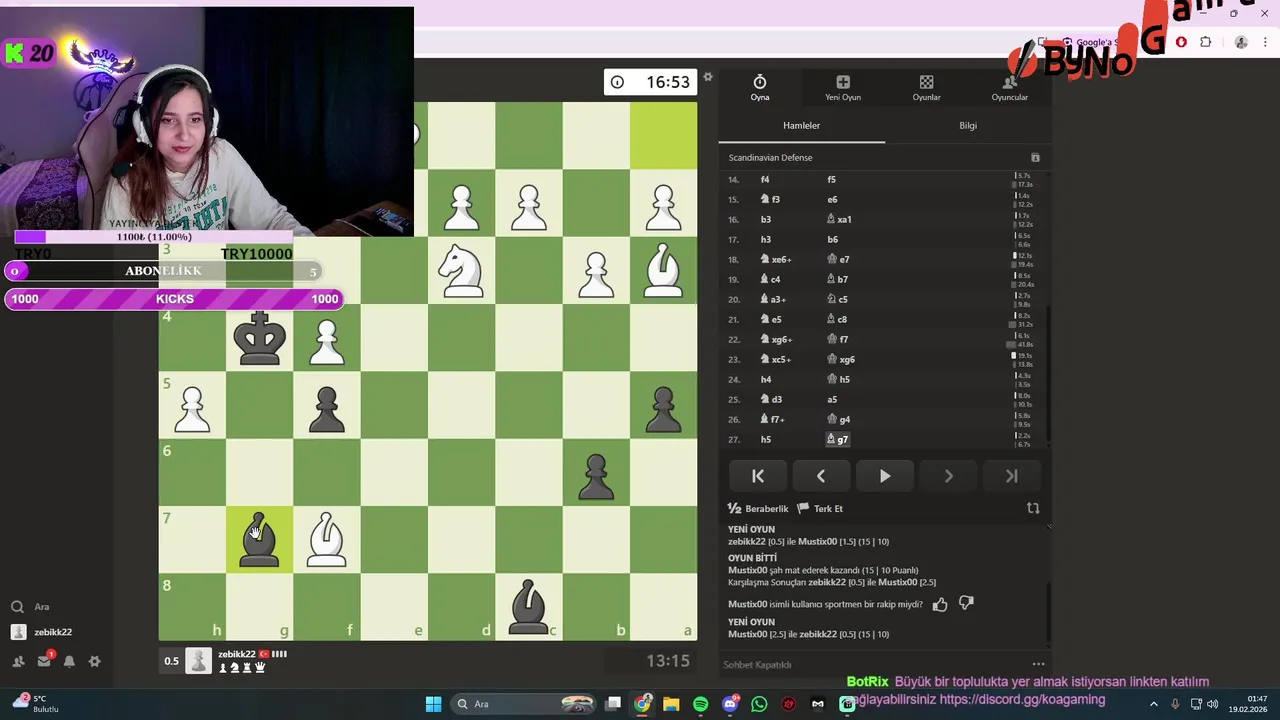This screenshot has width=1280, height=720.
Task: Open the browser extensions puzzle icon
Action: pyautogui.click(x=1205, y=42)
